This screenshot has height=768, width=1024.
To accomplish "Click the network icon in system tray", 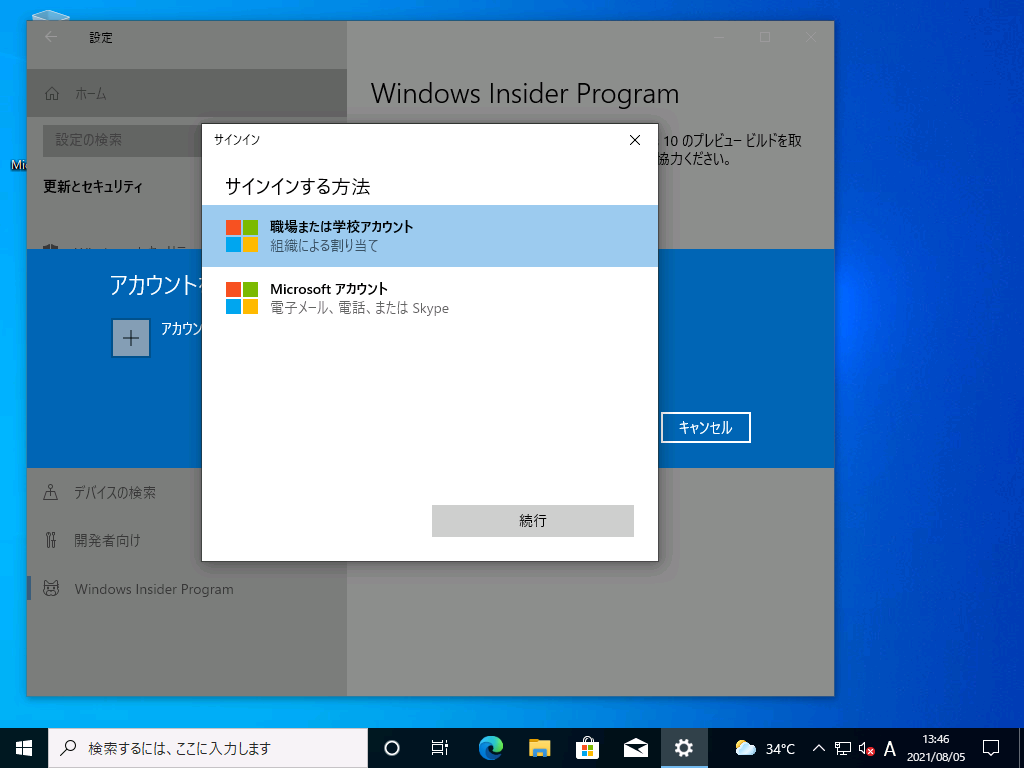I will [x=842, y=748].
